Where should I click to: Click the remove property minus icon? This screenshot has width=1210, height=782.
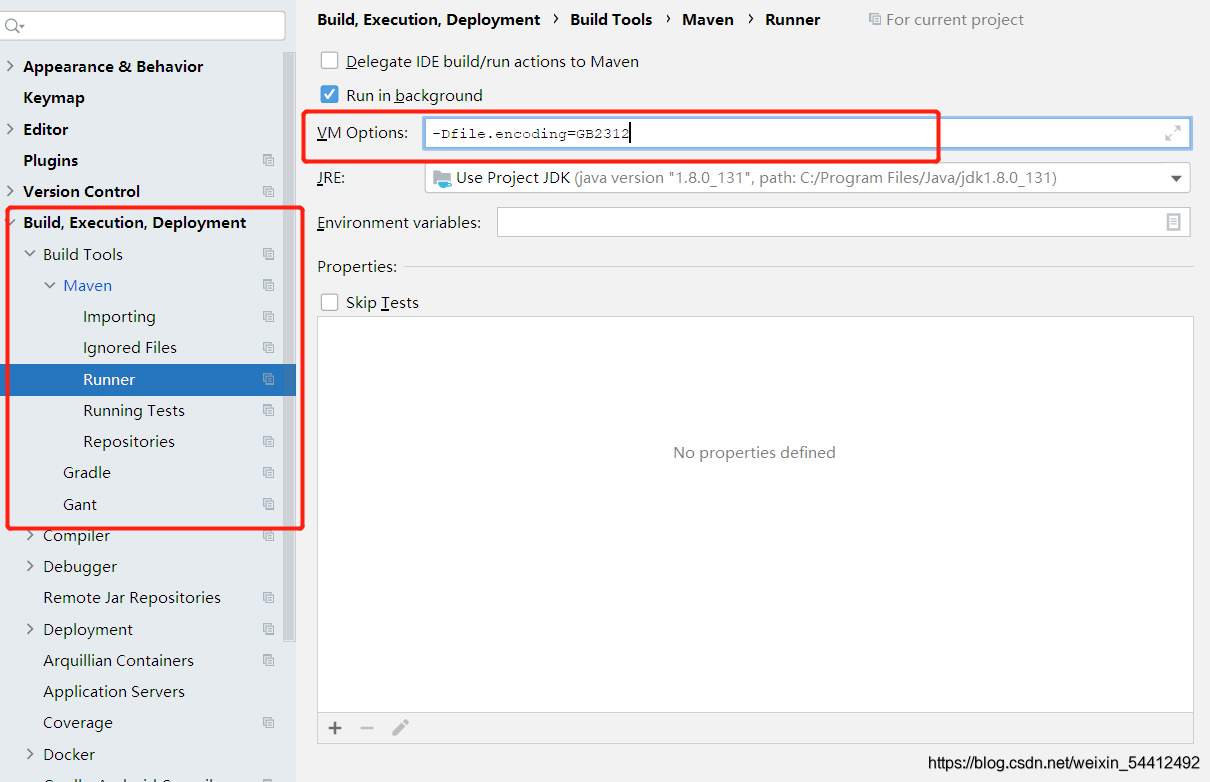coord(367,728)
